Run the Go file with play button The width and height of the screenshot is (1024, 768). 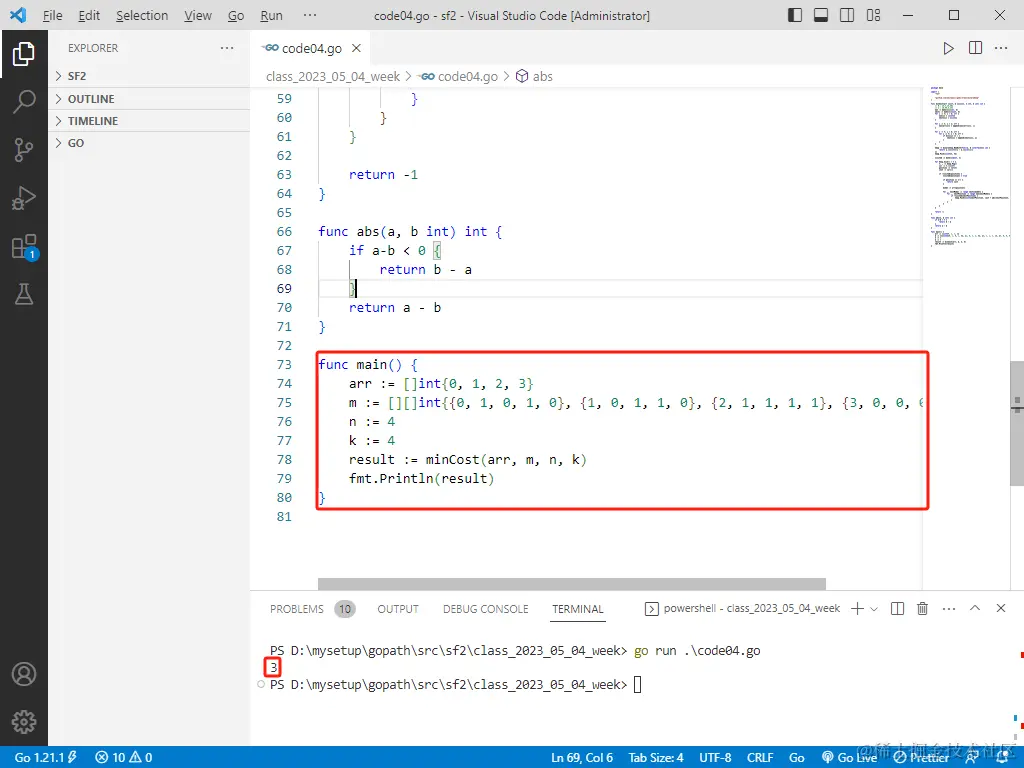coord(948,48)
